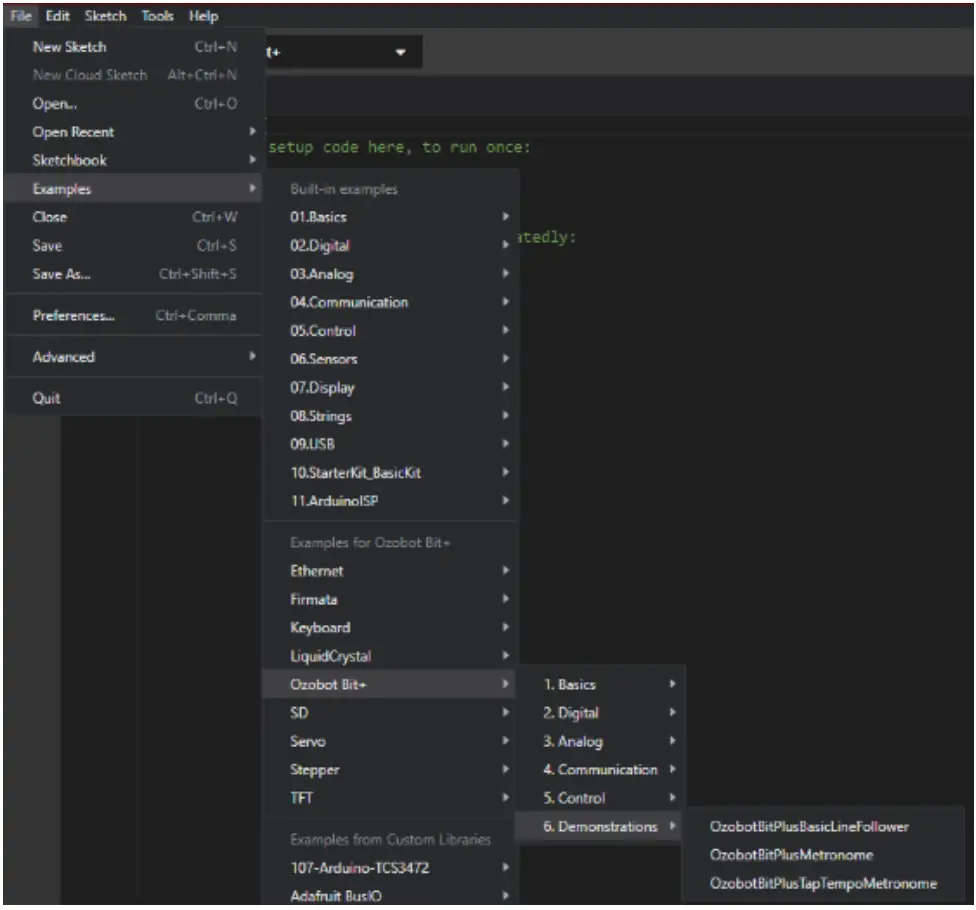Open the Ethernet library examples
Image resolution: width=976 pixels, height=910 pixels.
point(392,571)
